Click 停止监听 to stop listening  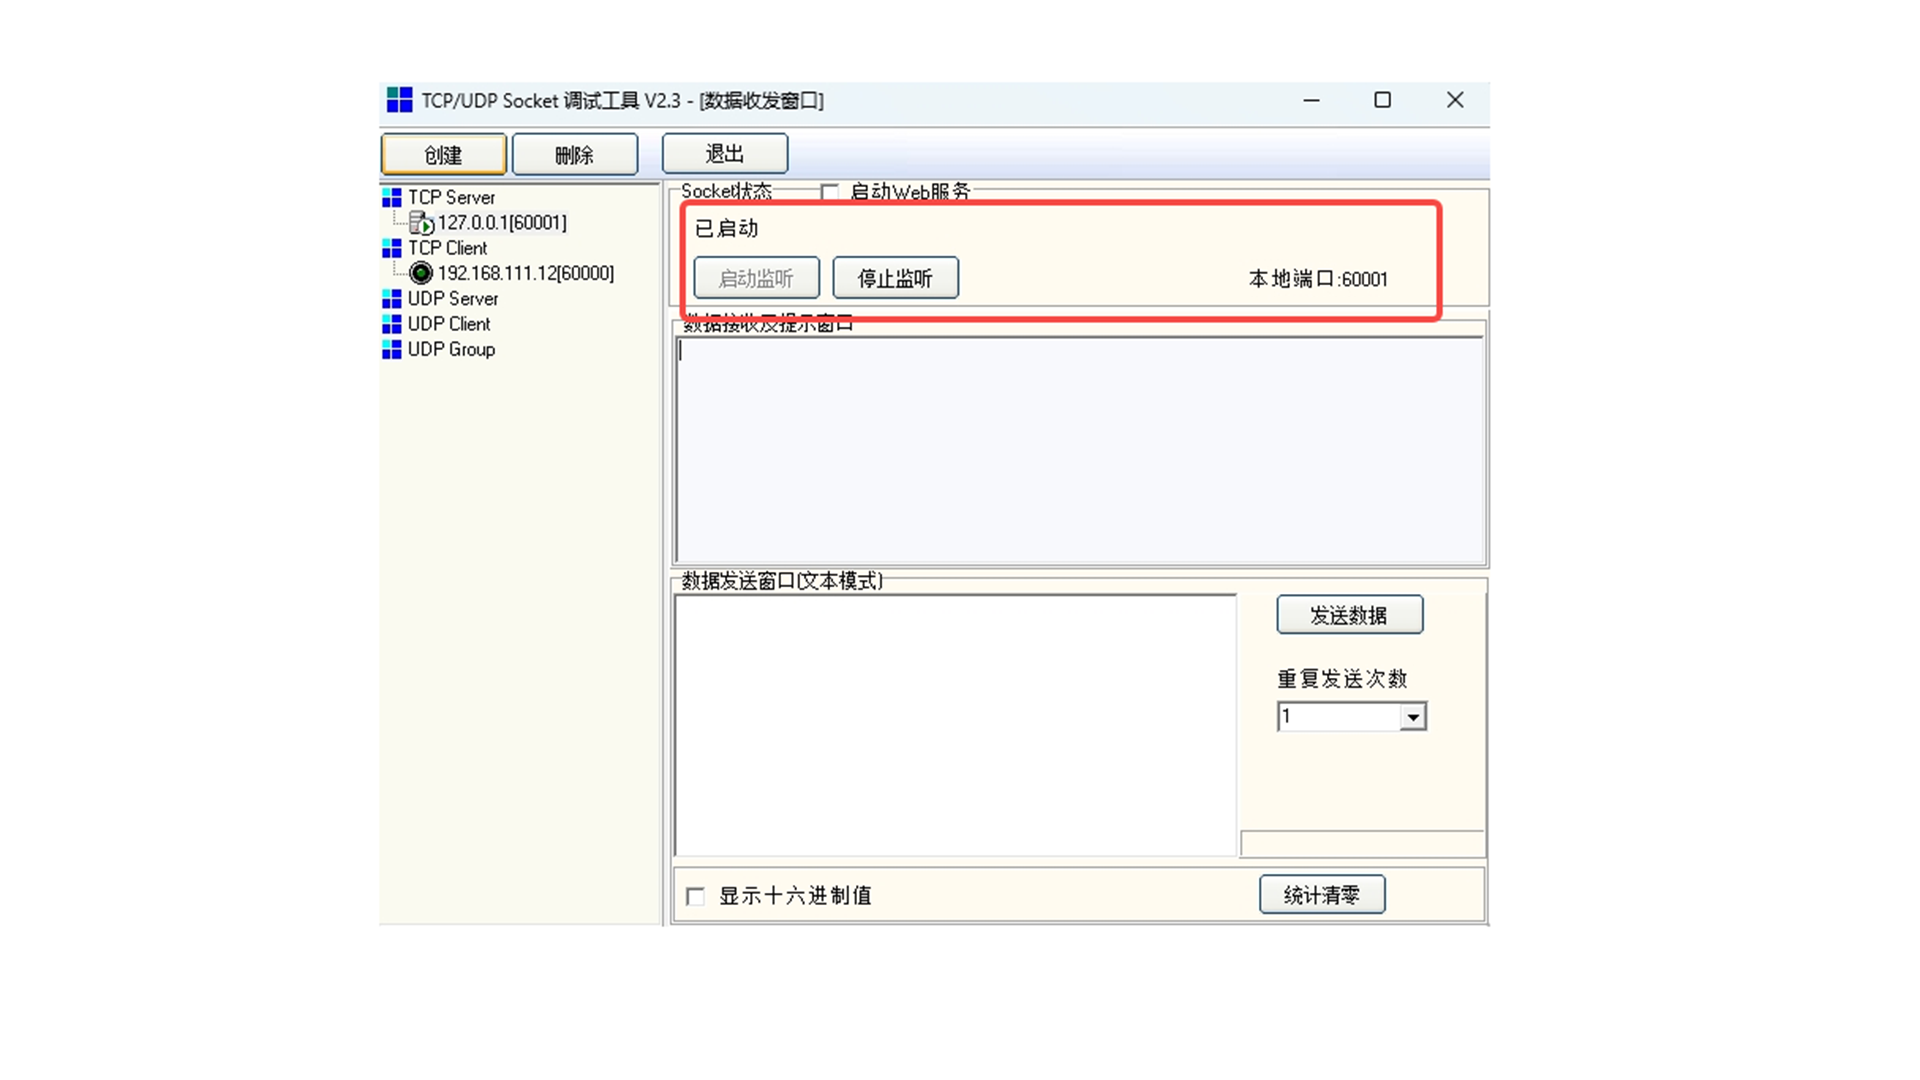tap(895, 278)
